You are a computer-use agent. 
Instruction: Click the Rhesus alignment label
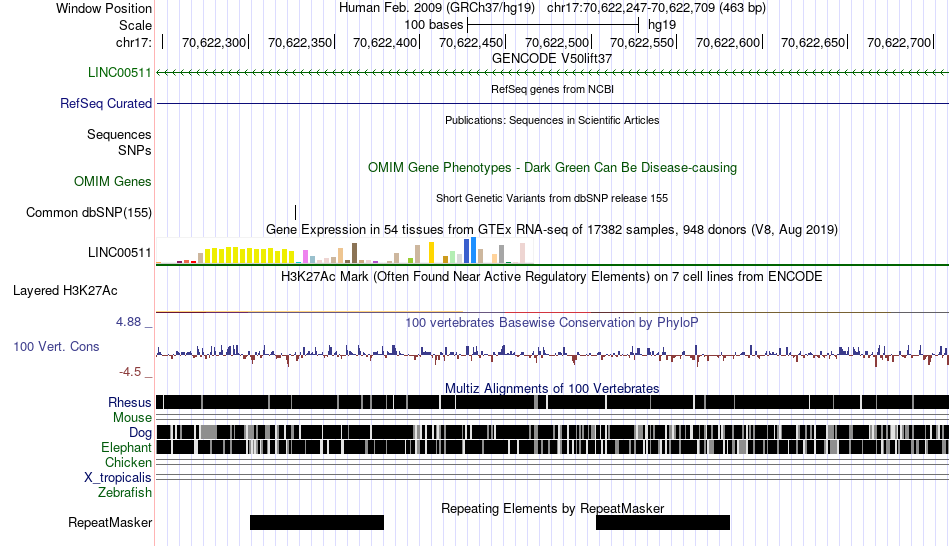[x=130, y=402]
